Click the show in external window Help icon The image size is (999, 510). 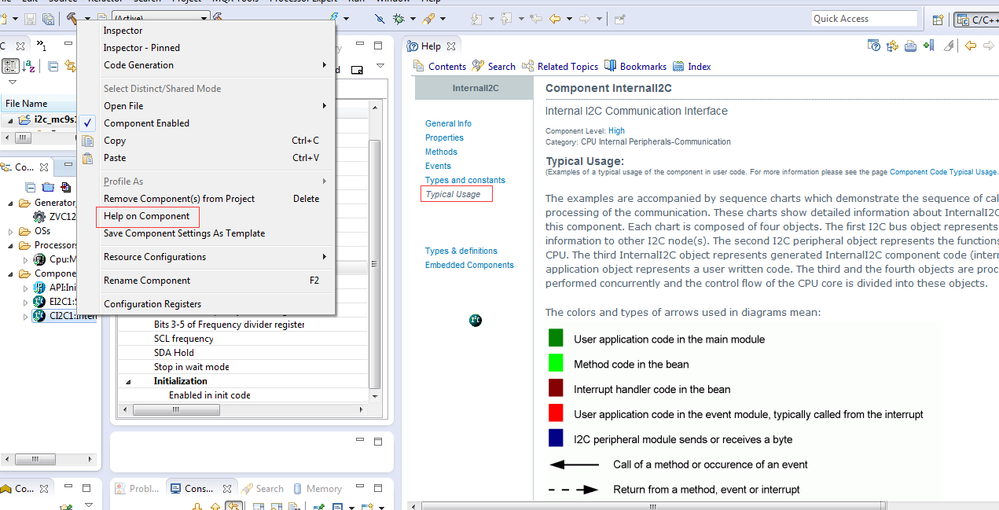point(874,45)
